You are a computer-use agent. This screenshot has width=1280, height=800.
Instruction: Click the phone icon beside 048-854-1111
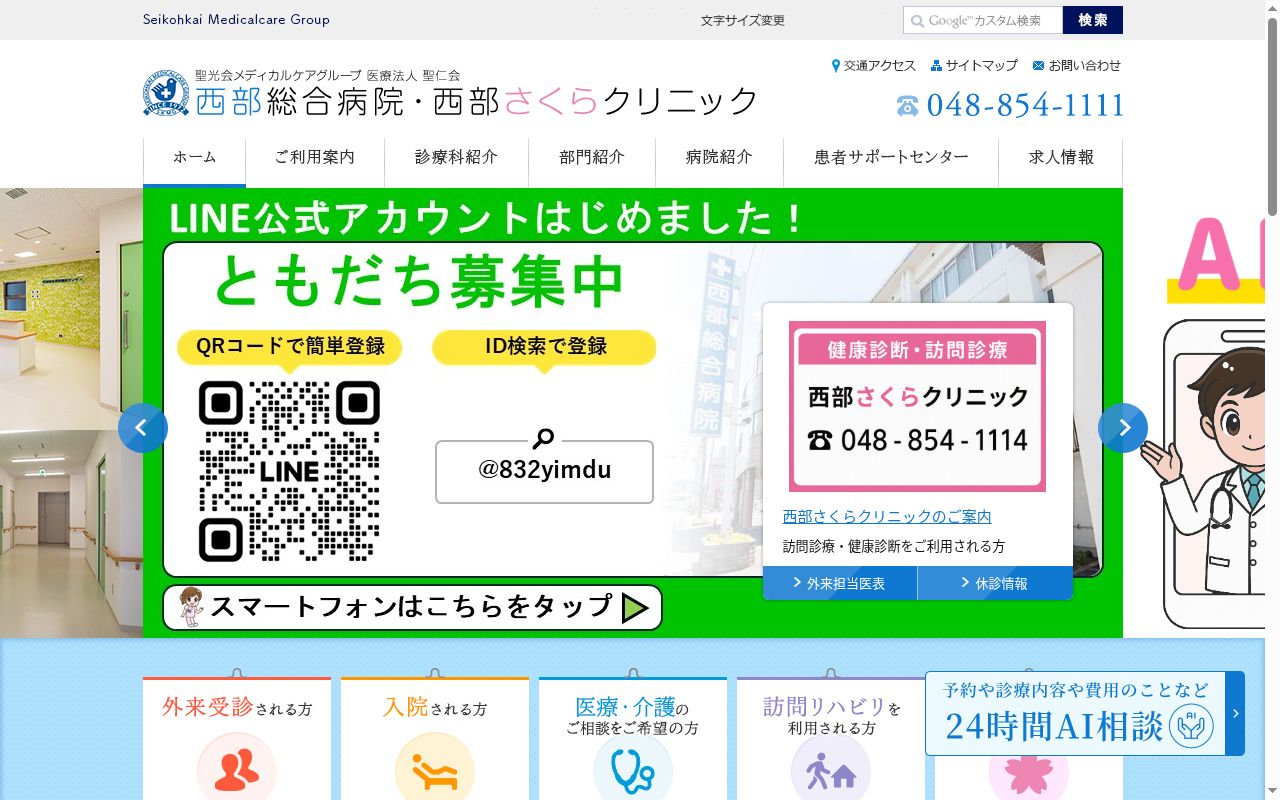[907, 106]
